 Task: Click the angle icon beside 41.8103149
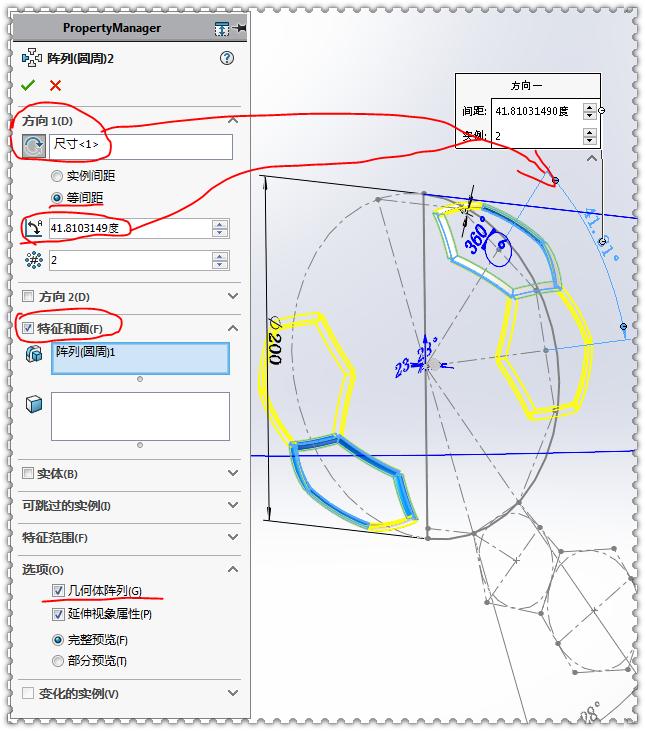click(34, 228)
